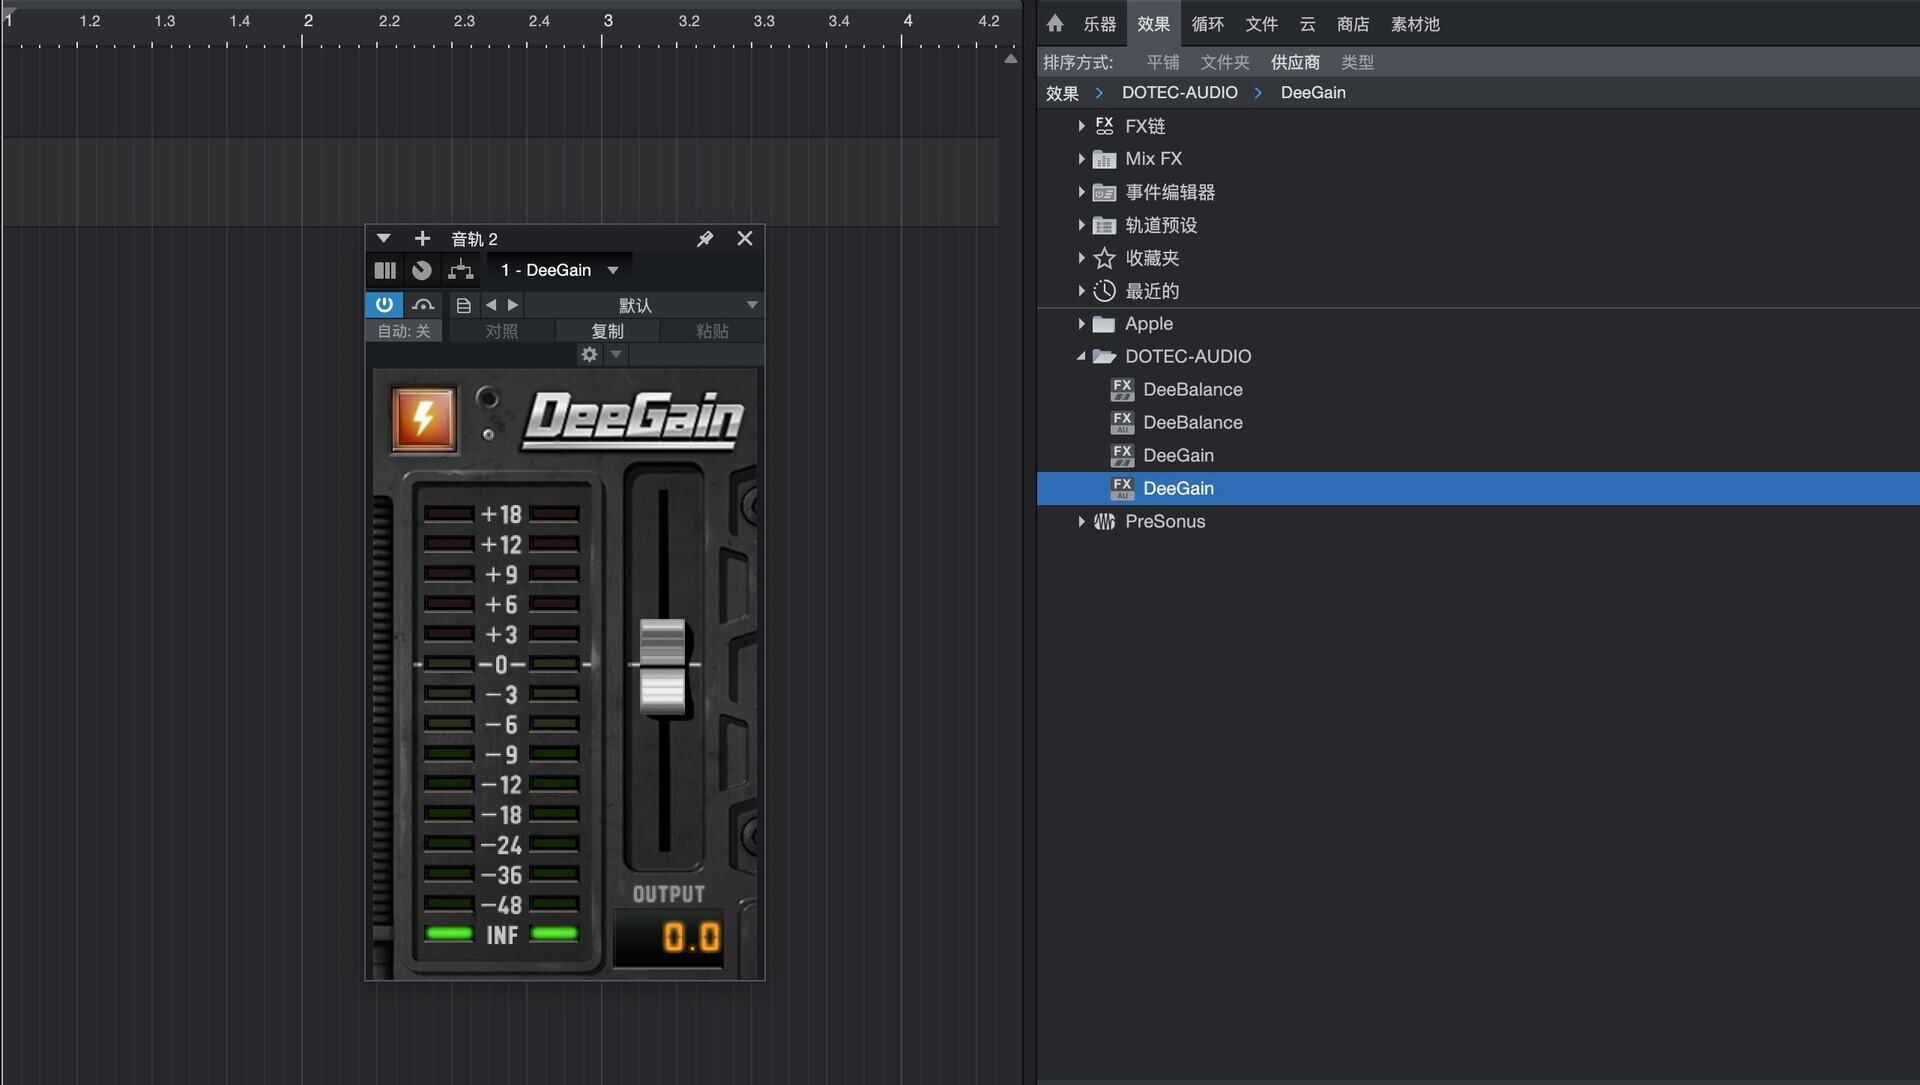
Task: Pin the DeeGain plugin window
Action: (x=705, y=238)
